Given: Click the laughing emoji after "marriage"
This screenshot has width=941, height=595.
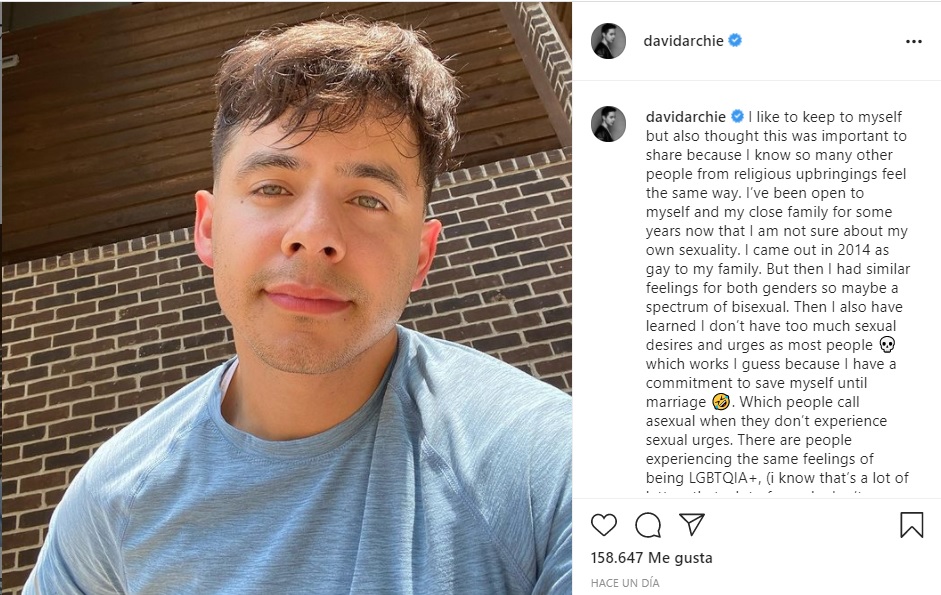Looking at the screenshot, I should [720, 402].
